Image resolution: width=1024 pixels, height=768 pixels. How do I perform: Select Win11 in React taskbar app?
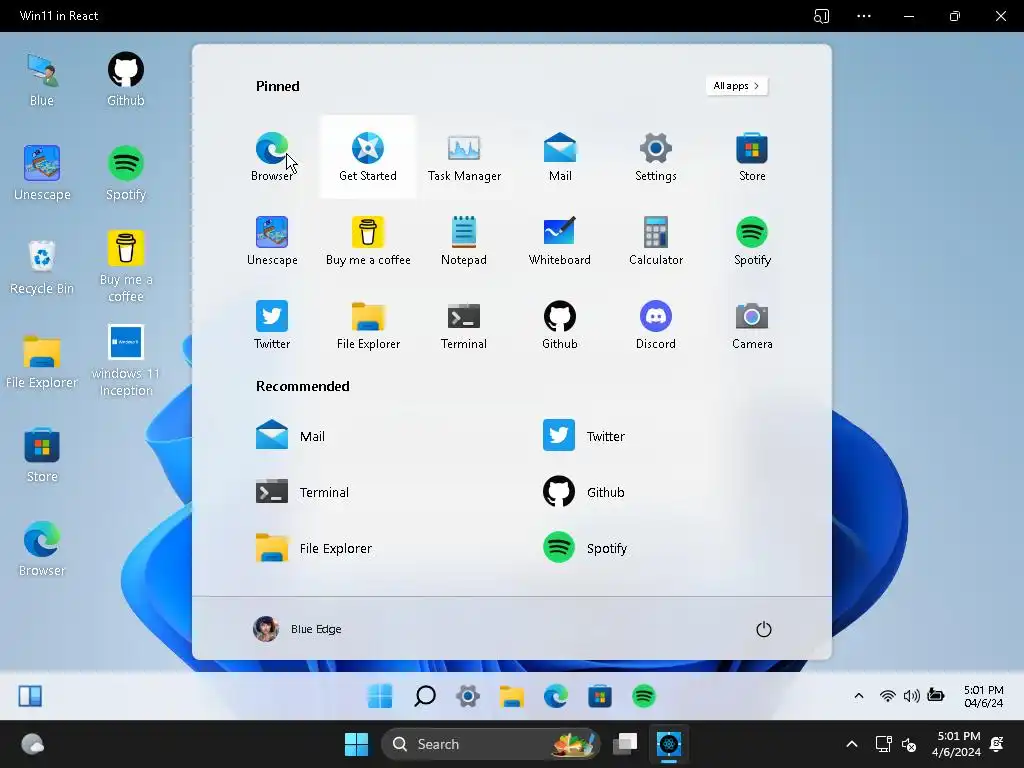click(669, 744)
